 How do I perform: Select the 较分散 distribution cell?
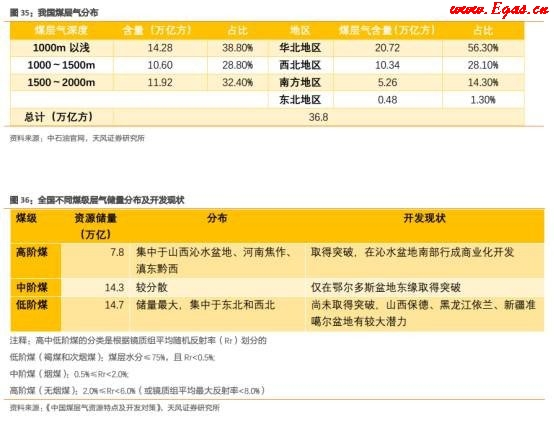pyautogui.click(x=152, y=287)
